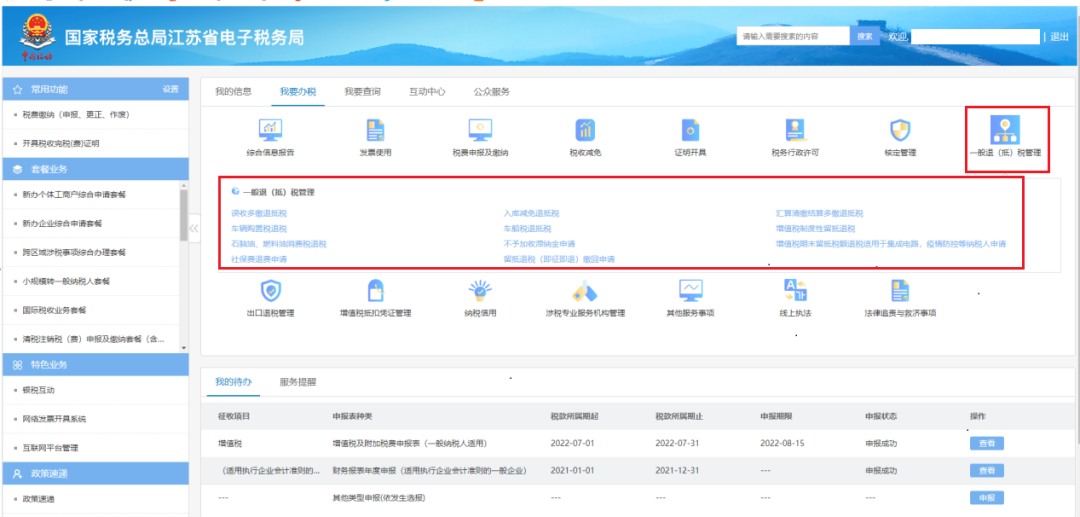
Task: Open 车辆购置税退税 link
Action: click(x=259, y=229)
